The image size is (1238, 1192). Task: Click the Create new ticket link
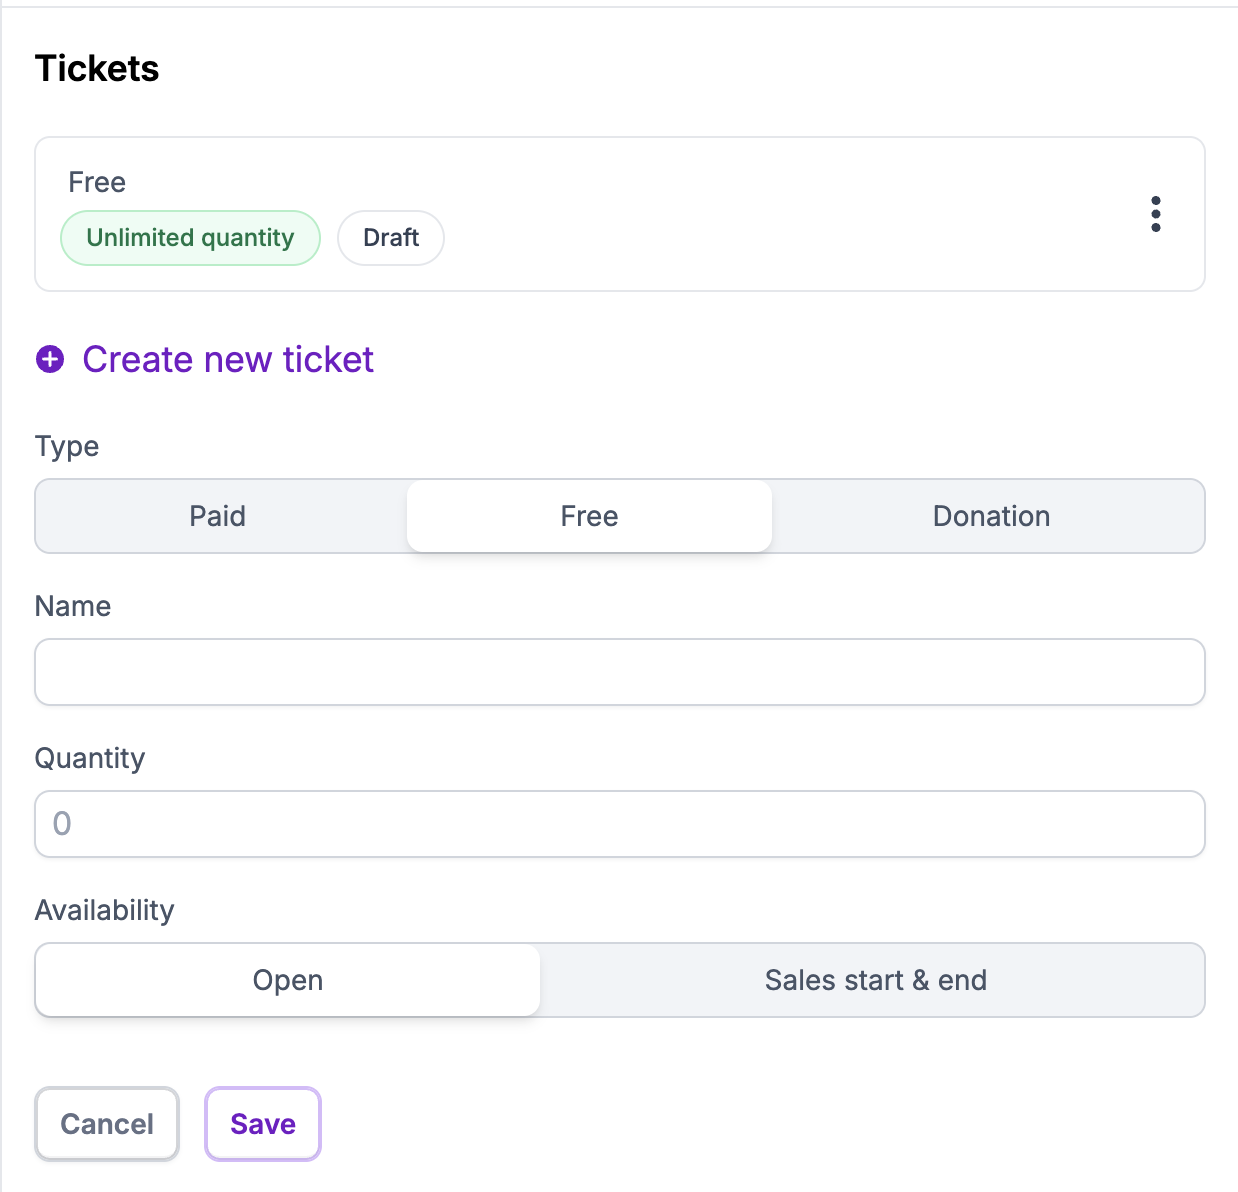(x=228, y=359)
